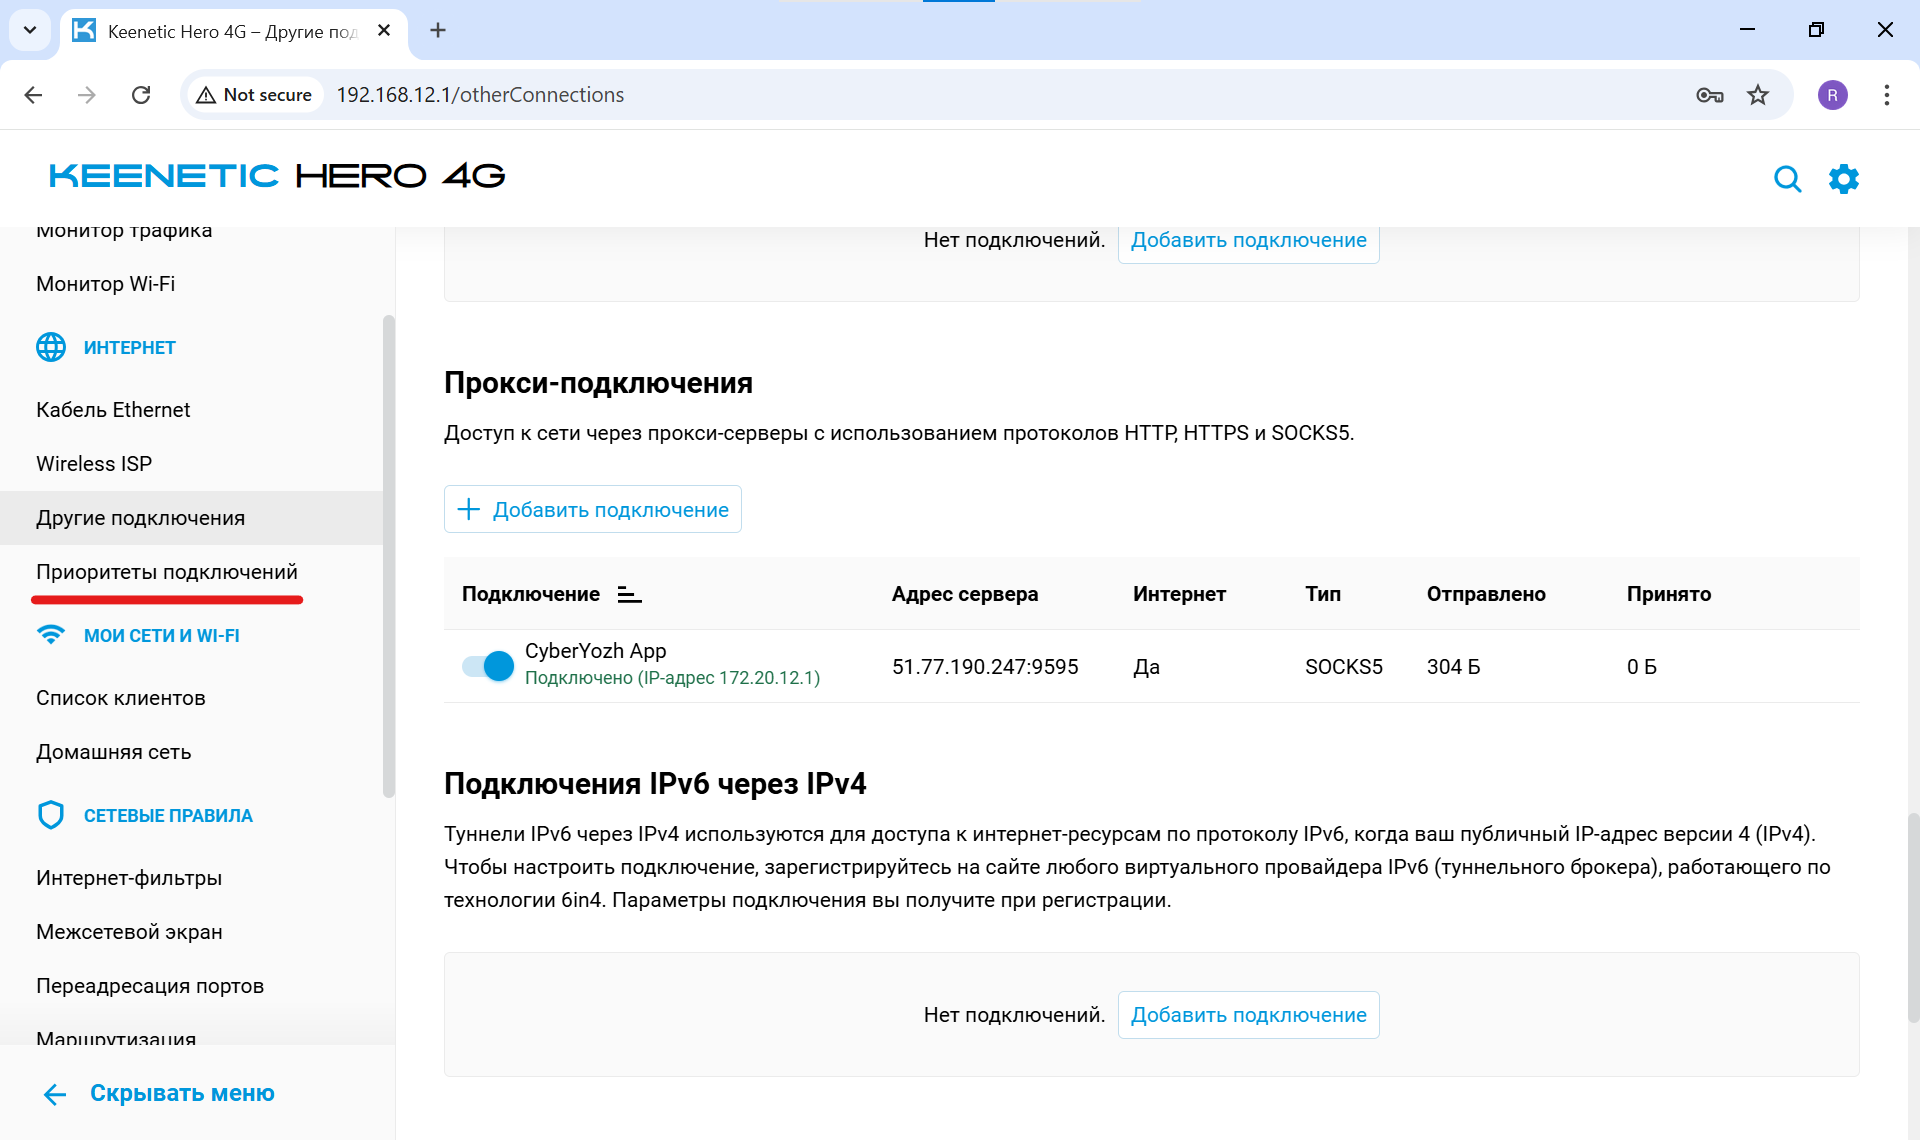This screenshot has width=1920, height=1140.
Task: Click Добавить подключение under IPv6 section
Action: pos(1248,1014)
